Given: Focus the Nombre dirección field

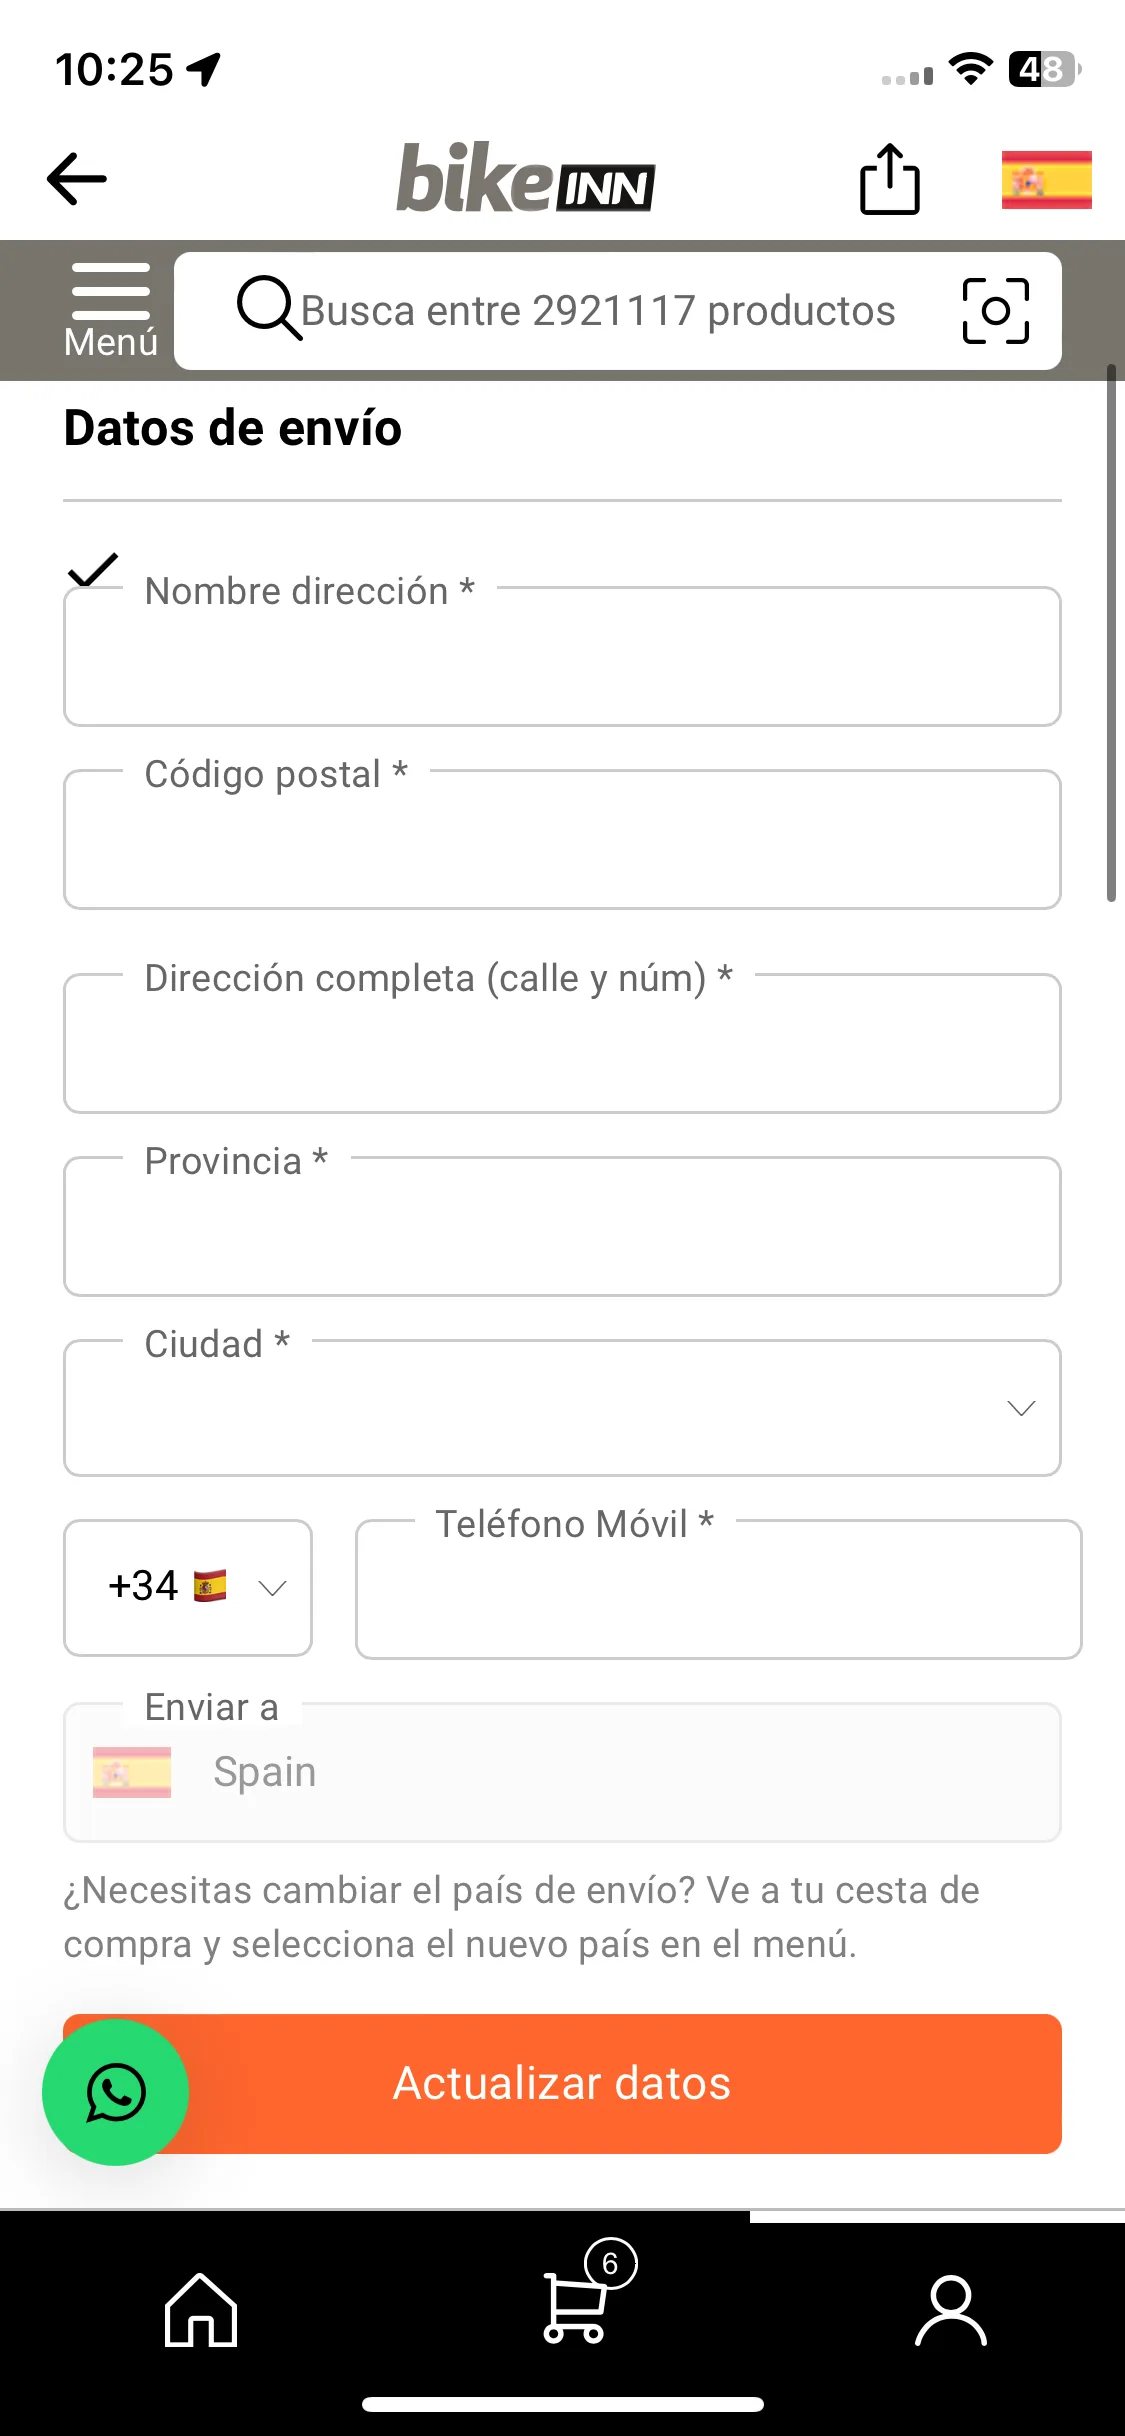Looking at the screenshot, I should click(x=562, y=656).
